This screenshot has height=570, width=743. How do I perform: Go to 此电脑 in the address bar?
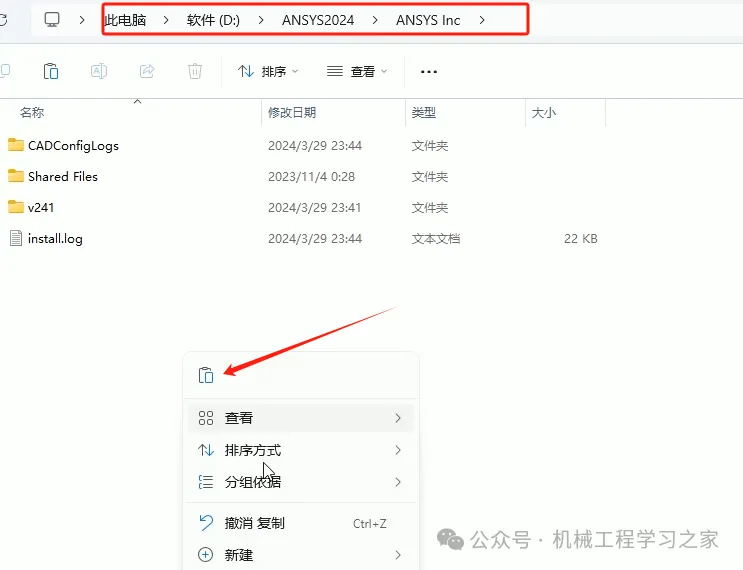click(x=126, y=20)
